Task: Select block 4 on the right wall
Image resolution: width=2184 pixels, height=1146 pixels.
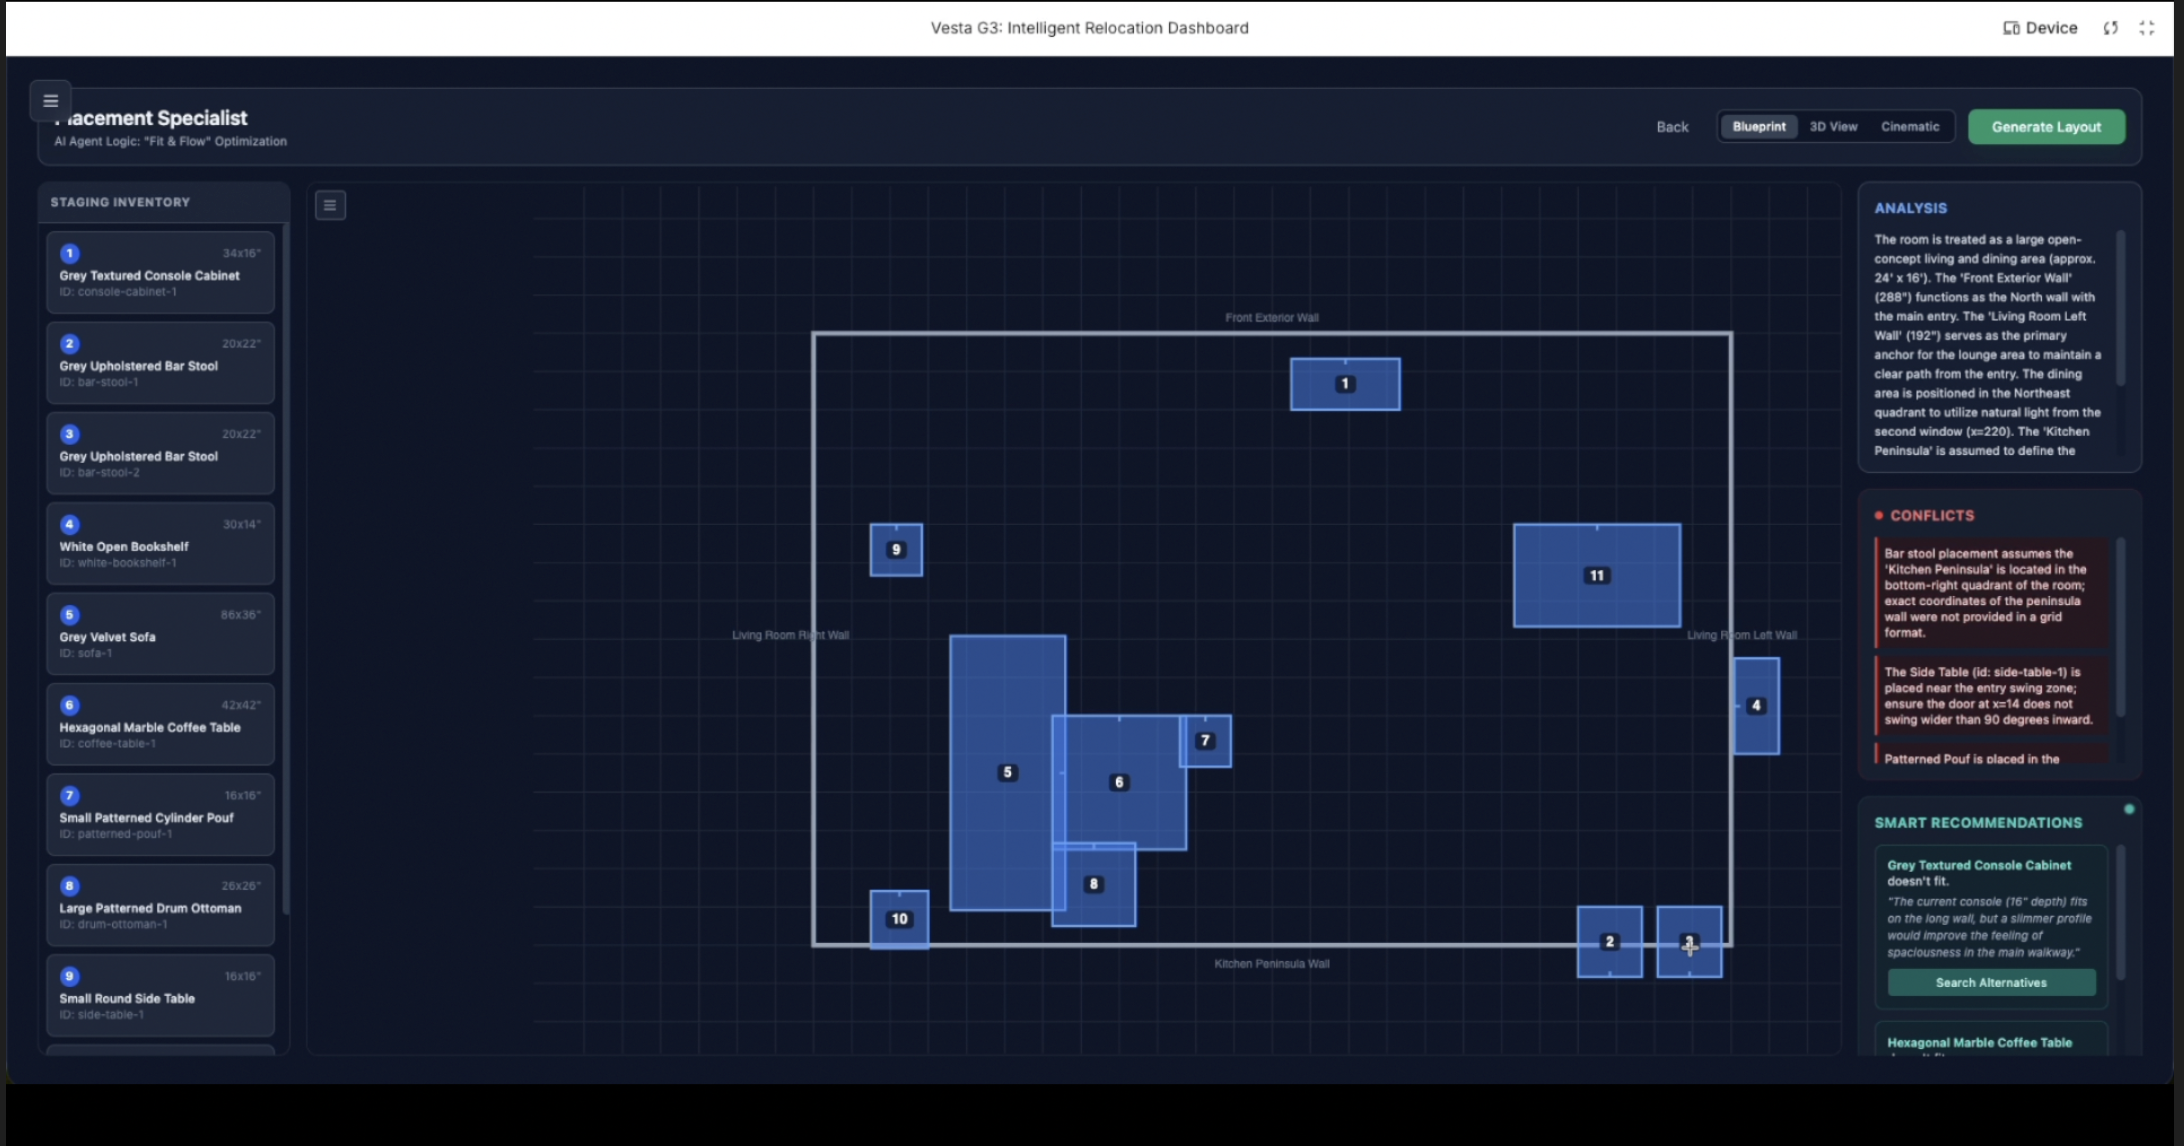Action: click(1756, 705)
